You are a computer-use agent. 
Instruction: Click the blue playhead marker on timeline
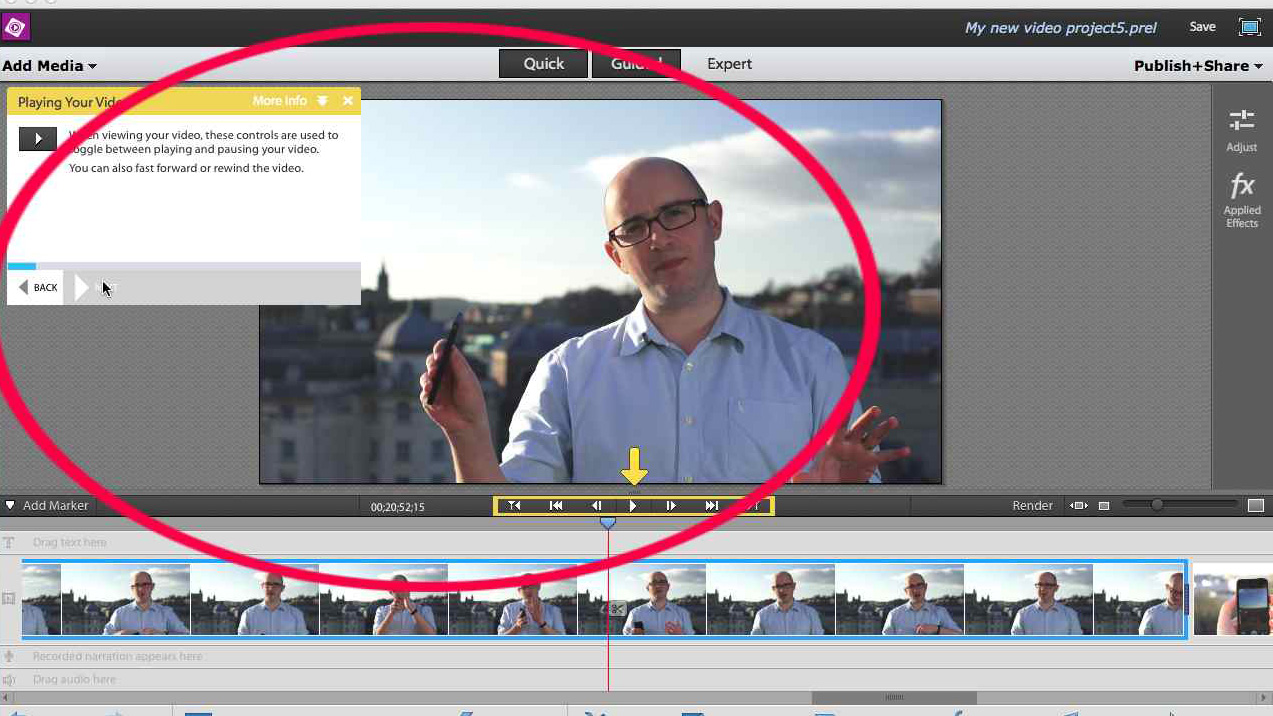(x=607, y=523)
